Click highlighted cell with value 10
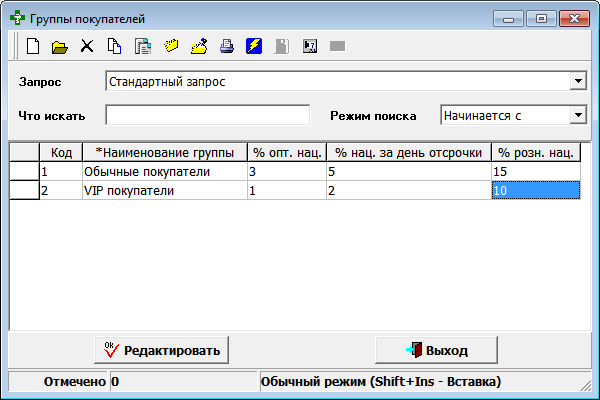This screenshot has width=600, height=400. pos(536,190)
